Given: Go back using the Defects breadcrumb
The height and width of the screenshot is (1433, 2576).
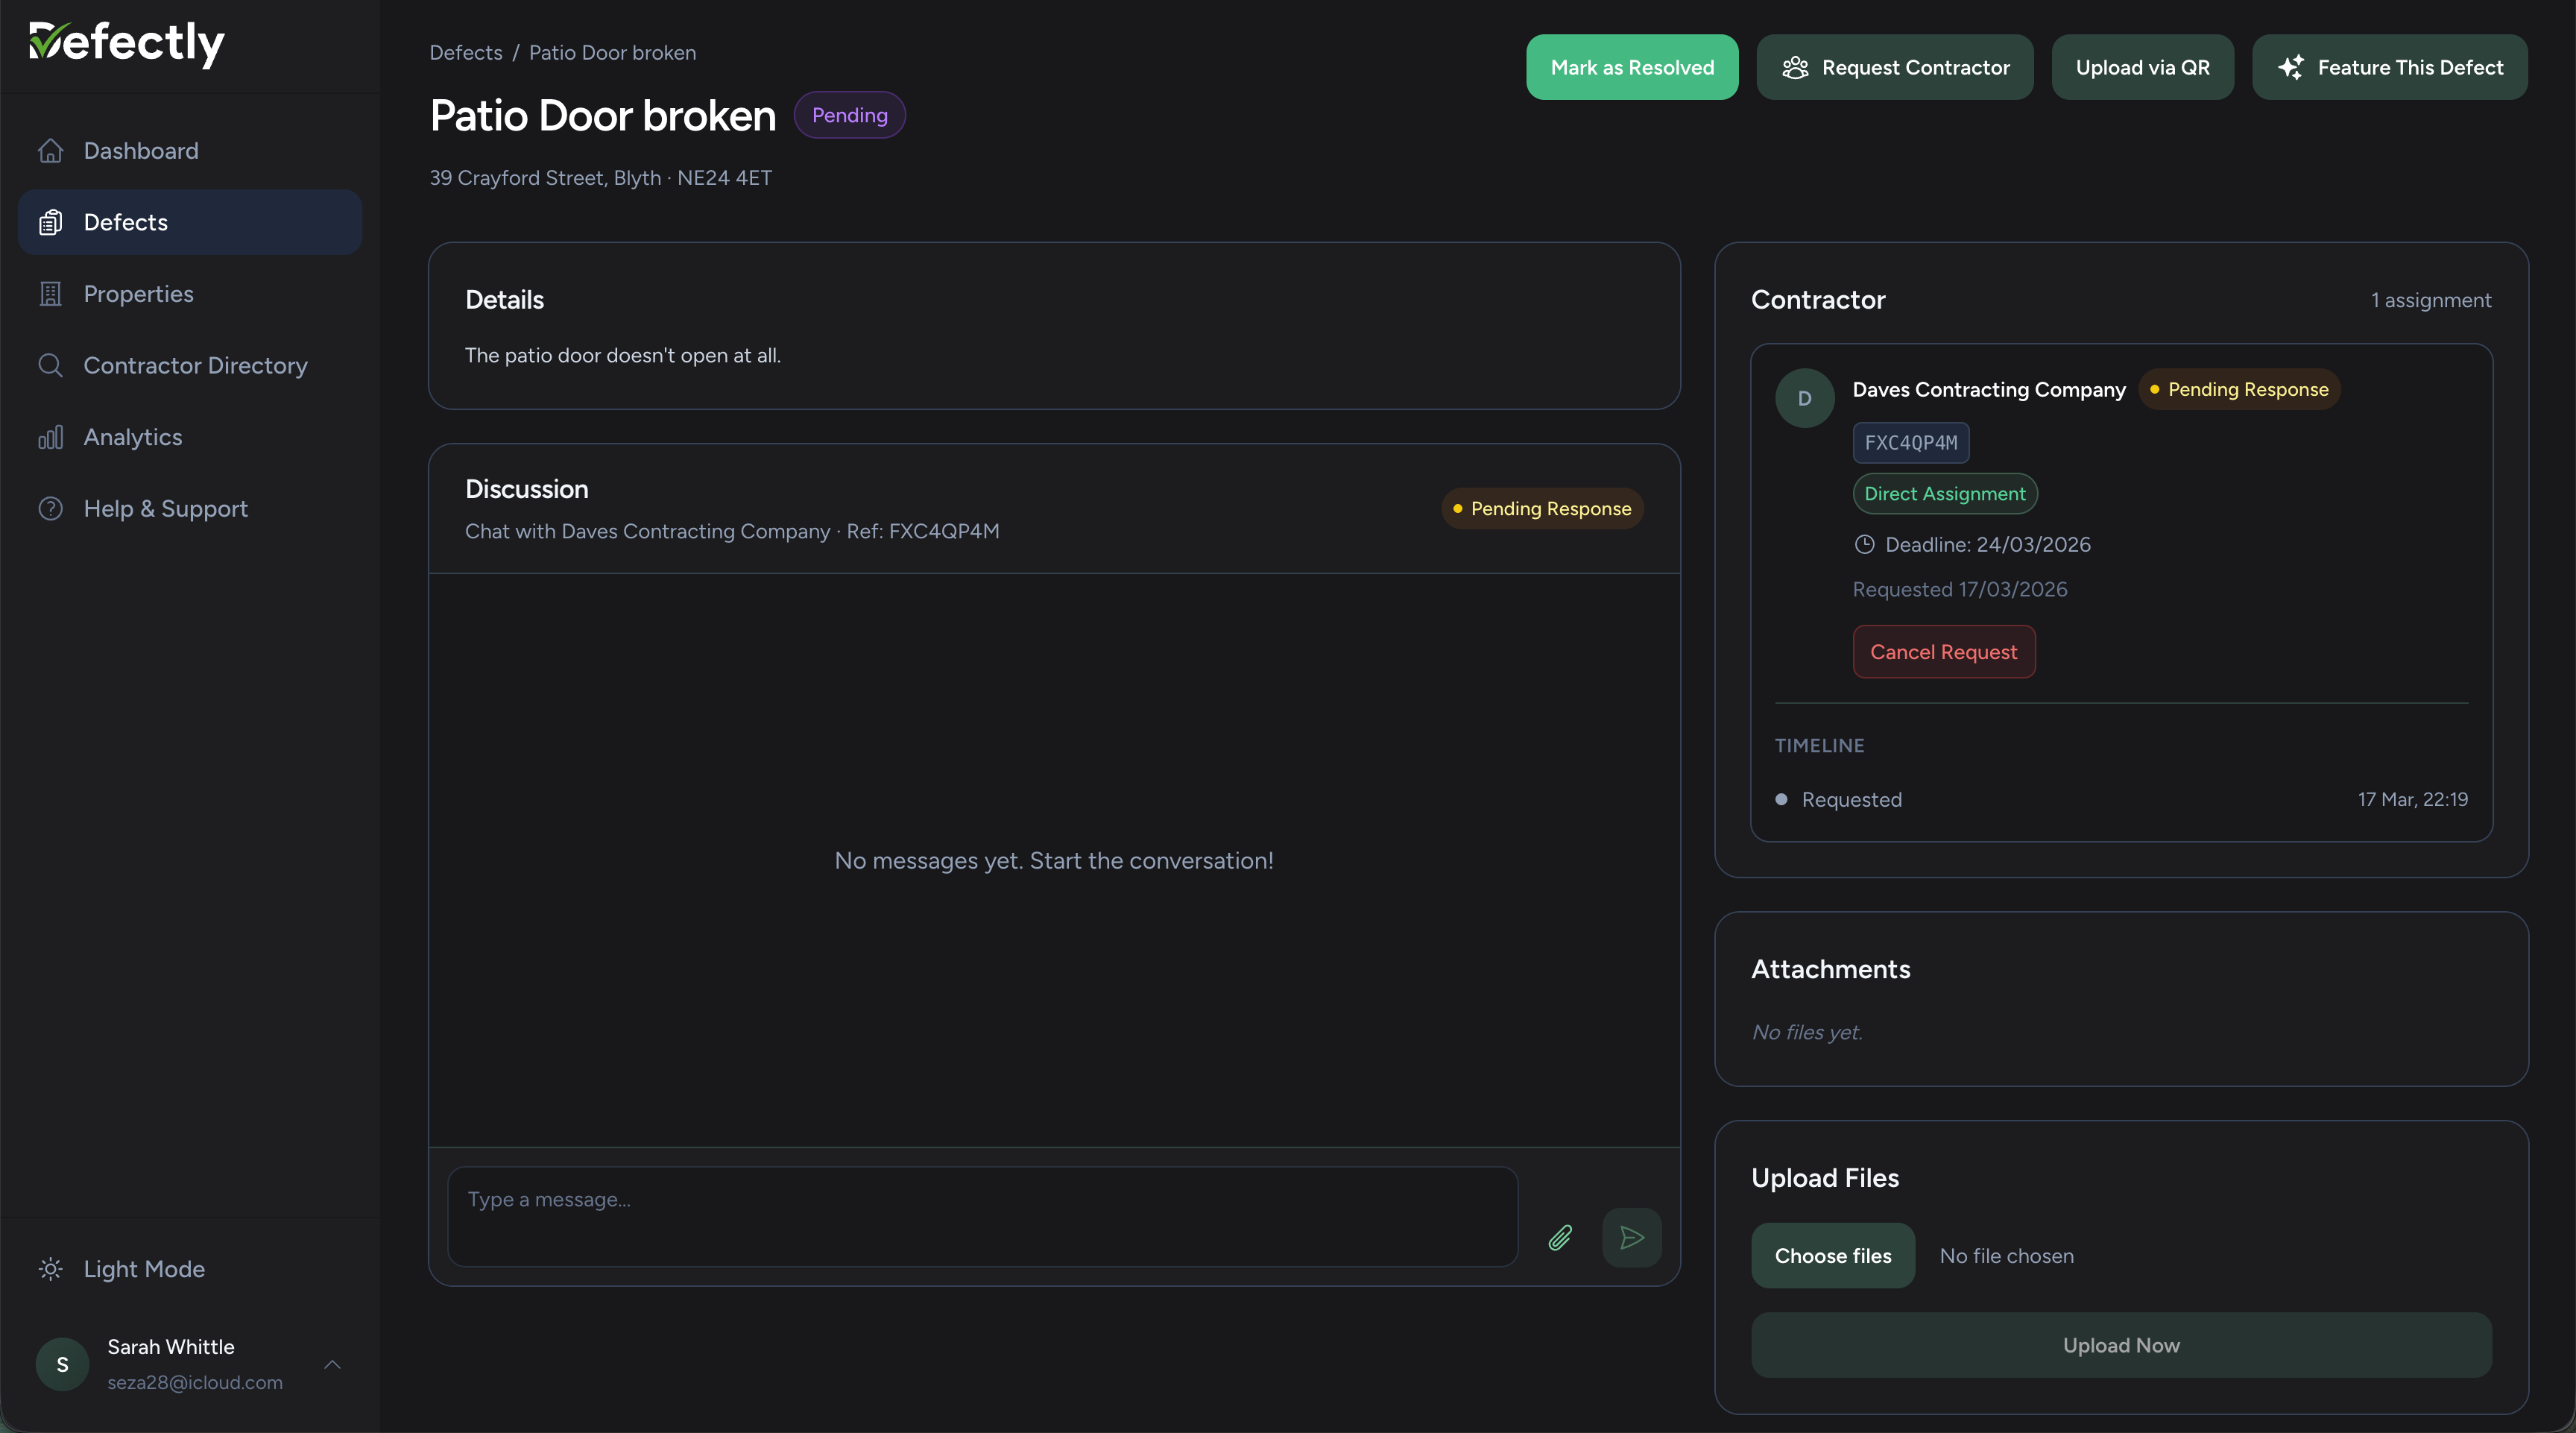Looking at the screenshot, I should tap(464, 52).
